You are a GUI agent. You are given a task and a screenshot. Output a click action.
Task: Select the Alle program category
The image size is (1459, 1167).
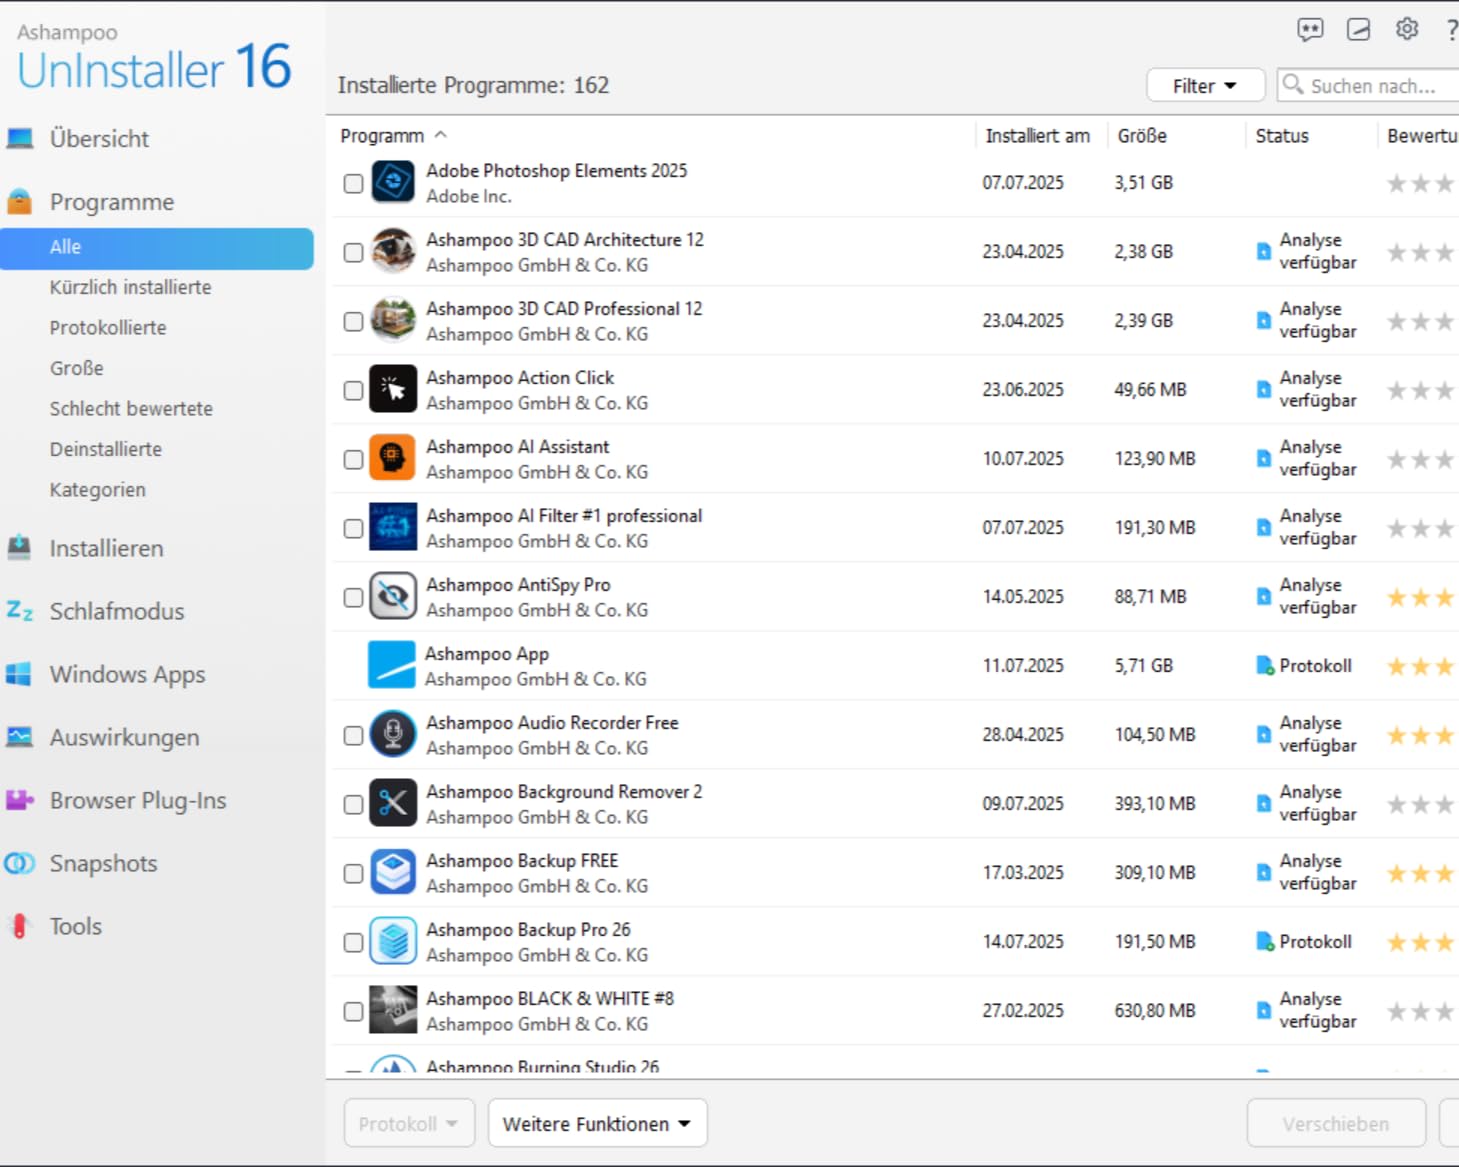pos(157,247)
